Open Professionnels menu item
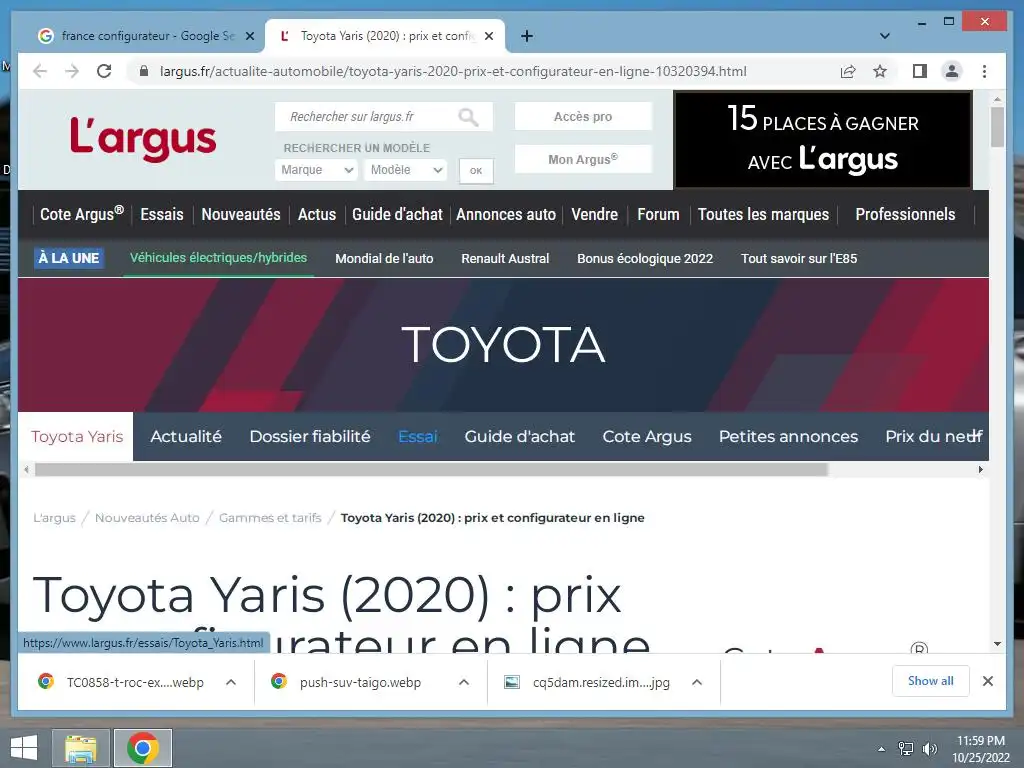 tap(905, 214)
